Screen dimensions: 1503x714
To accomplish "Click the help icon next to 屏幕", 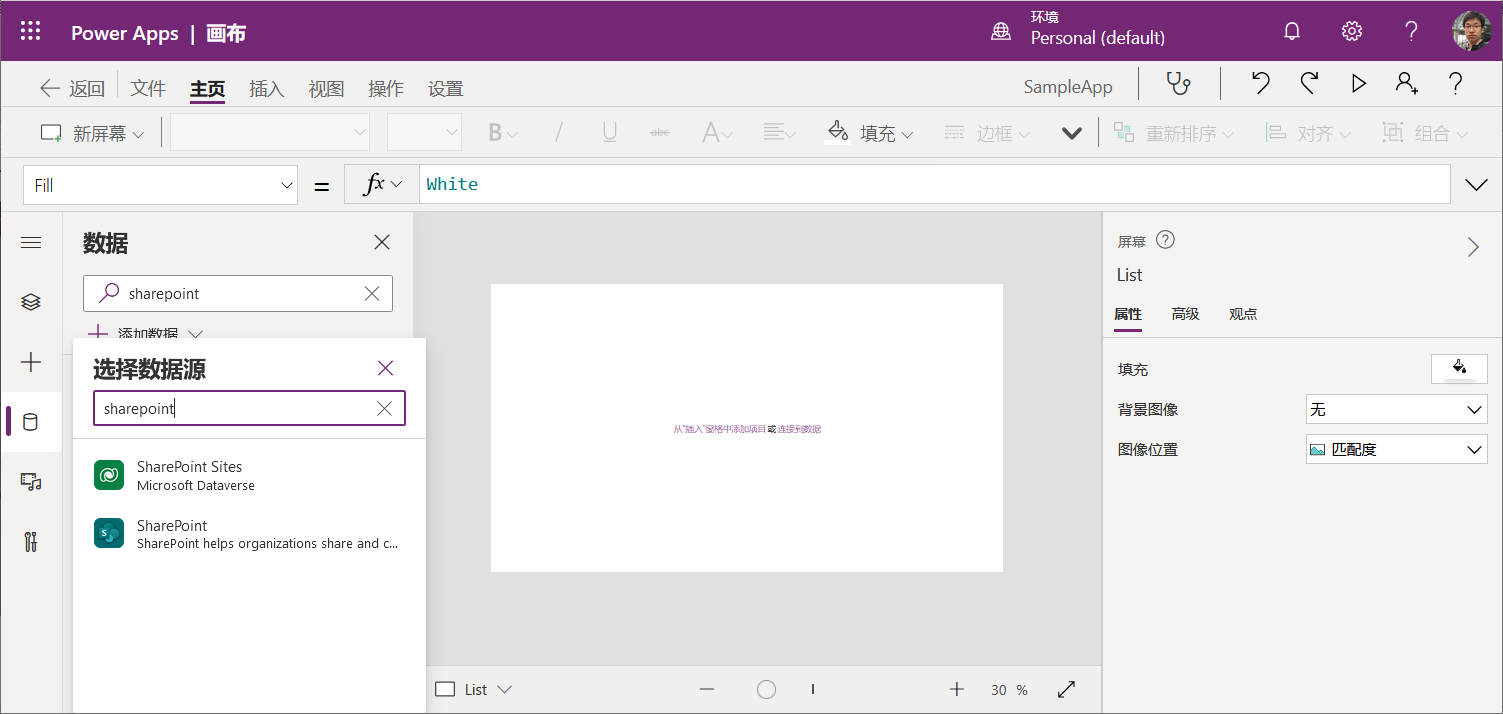I will tap(1165, 240).
